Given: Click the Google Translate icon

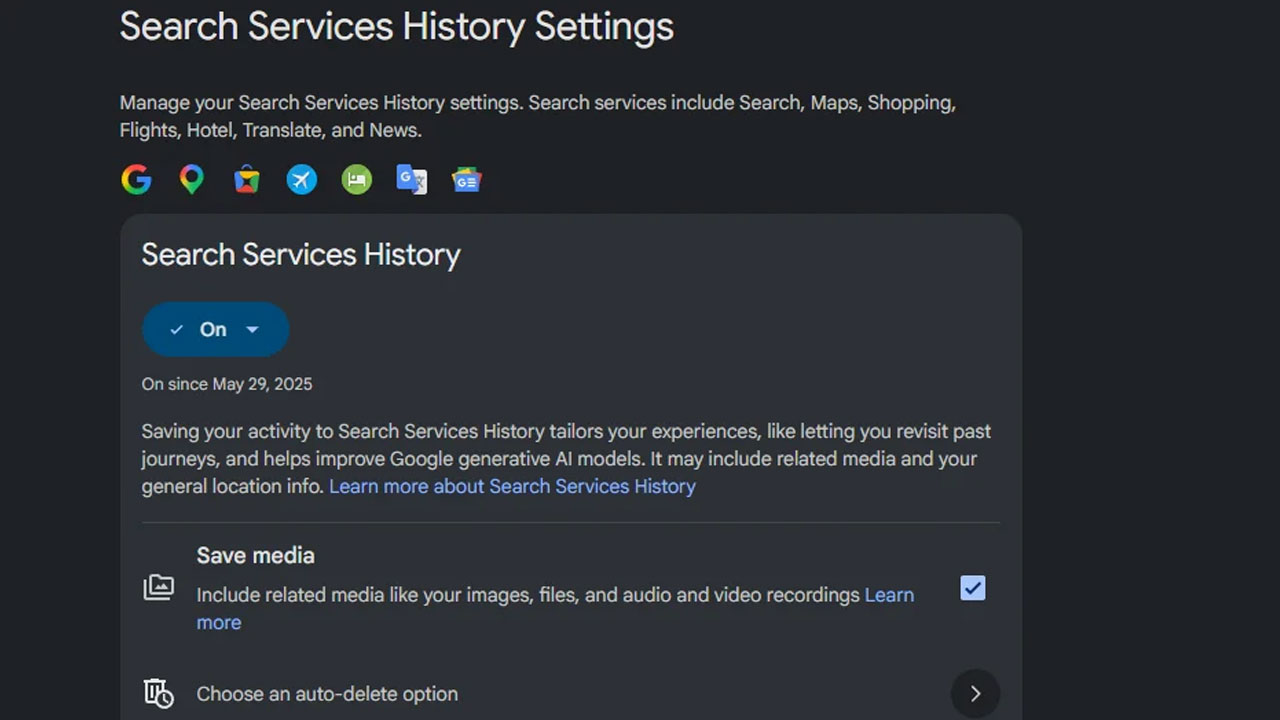Looking at the screenshot, I should tap(412, 180).
